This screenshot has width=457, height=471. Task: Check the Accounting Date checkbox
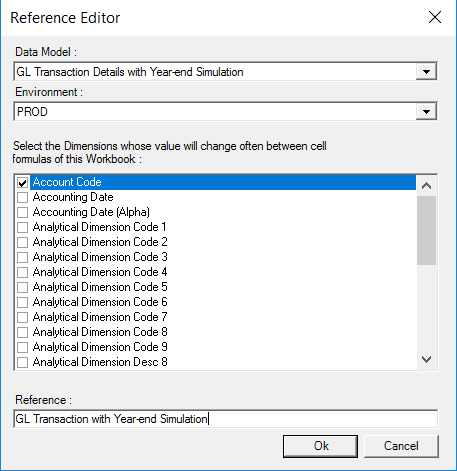tap(22, 198)
